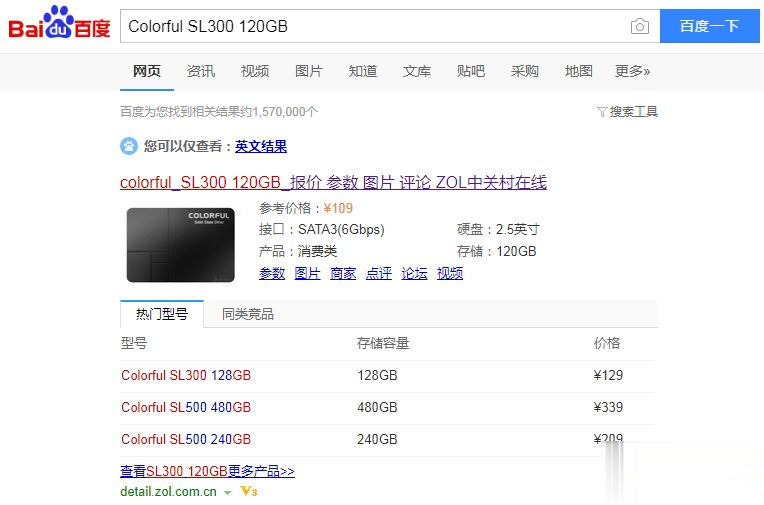Click the result count text 约1,570,000个

(x=278, y=112)
